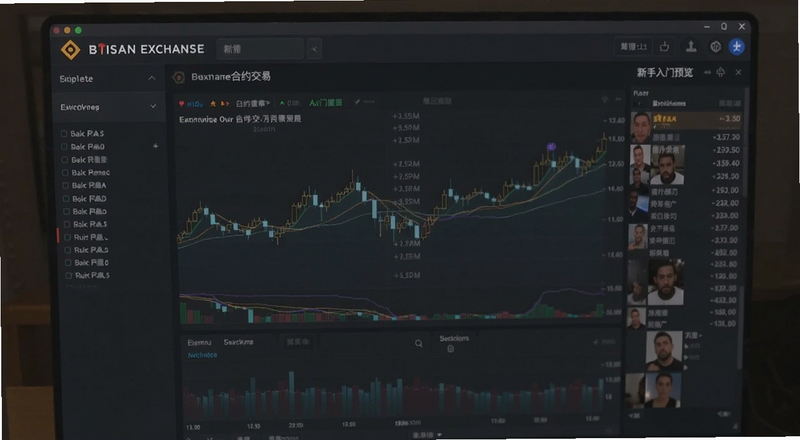The height and width of the screenshot is (440, 800).
Task: Expand the first arrow row beside the lower face thumbnail
Action: point(686,346)
